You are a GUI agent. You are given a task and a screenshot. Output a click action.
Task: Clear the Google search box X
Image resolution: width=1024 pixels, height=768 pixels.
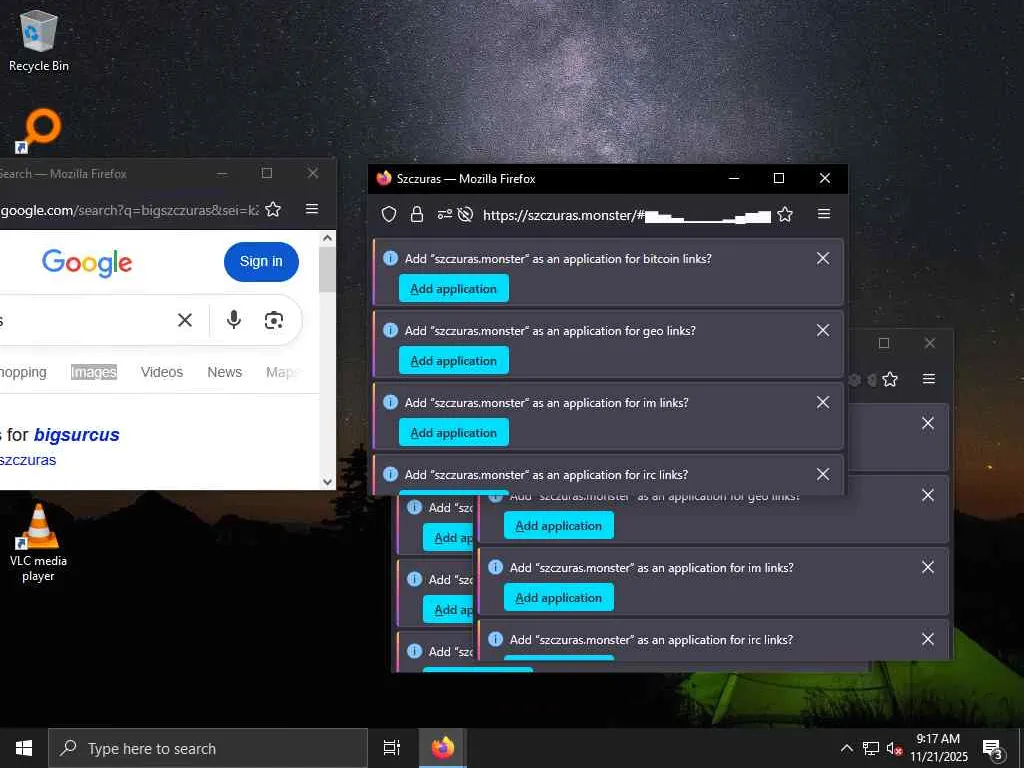(x=185, y=320)
